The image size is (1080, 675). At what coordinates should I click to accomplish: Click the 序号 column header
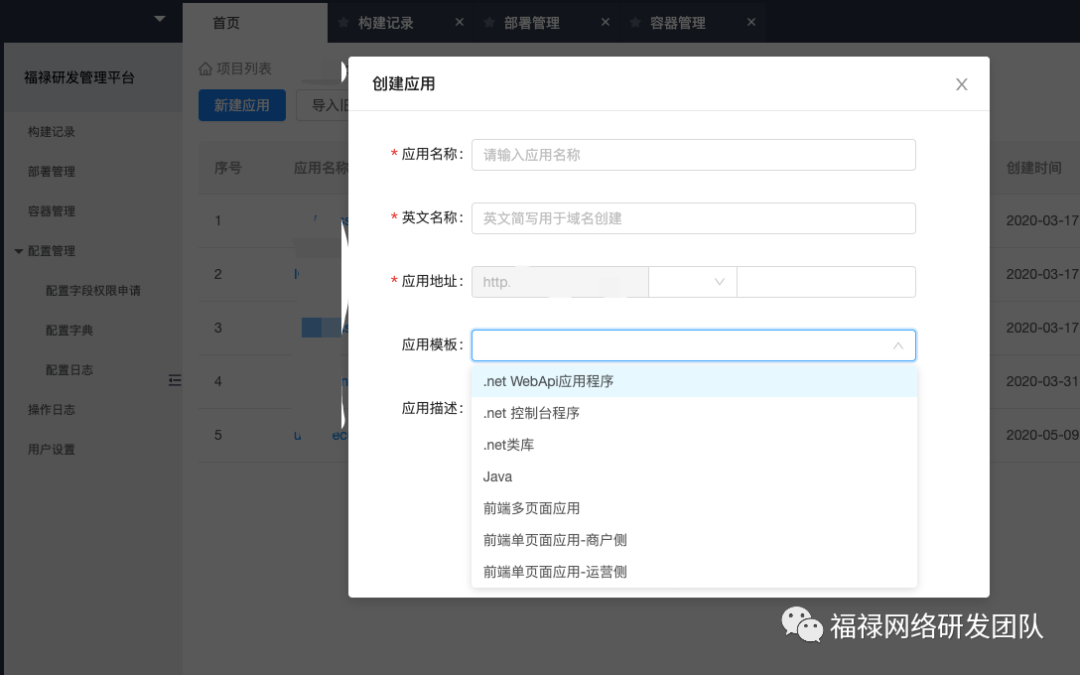tap(228, 168)
